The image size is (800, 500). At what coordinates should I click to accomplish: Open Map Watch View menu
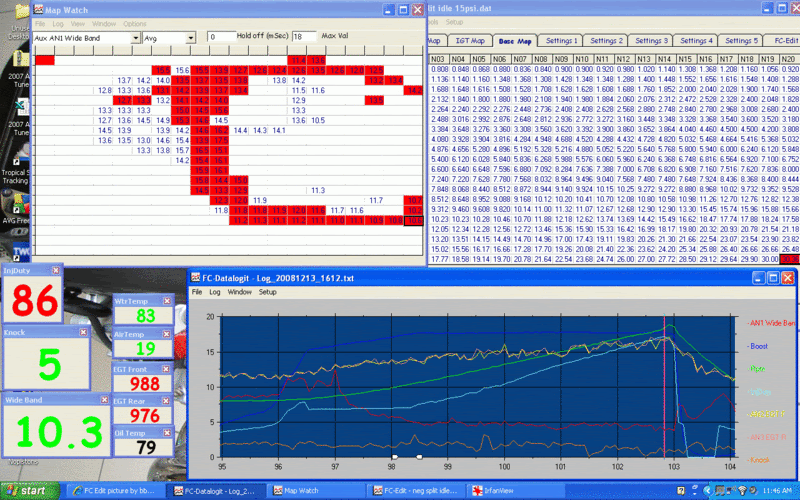pyautogui.click(x=78, y=24)
